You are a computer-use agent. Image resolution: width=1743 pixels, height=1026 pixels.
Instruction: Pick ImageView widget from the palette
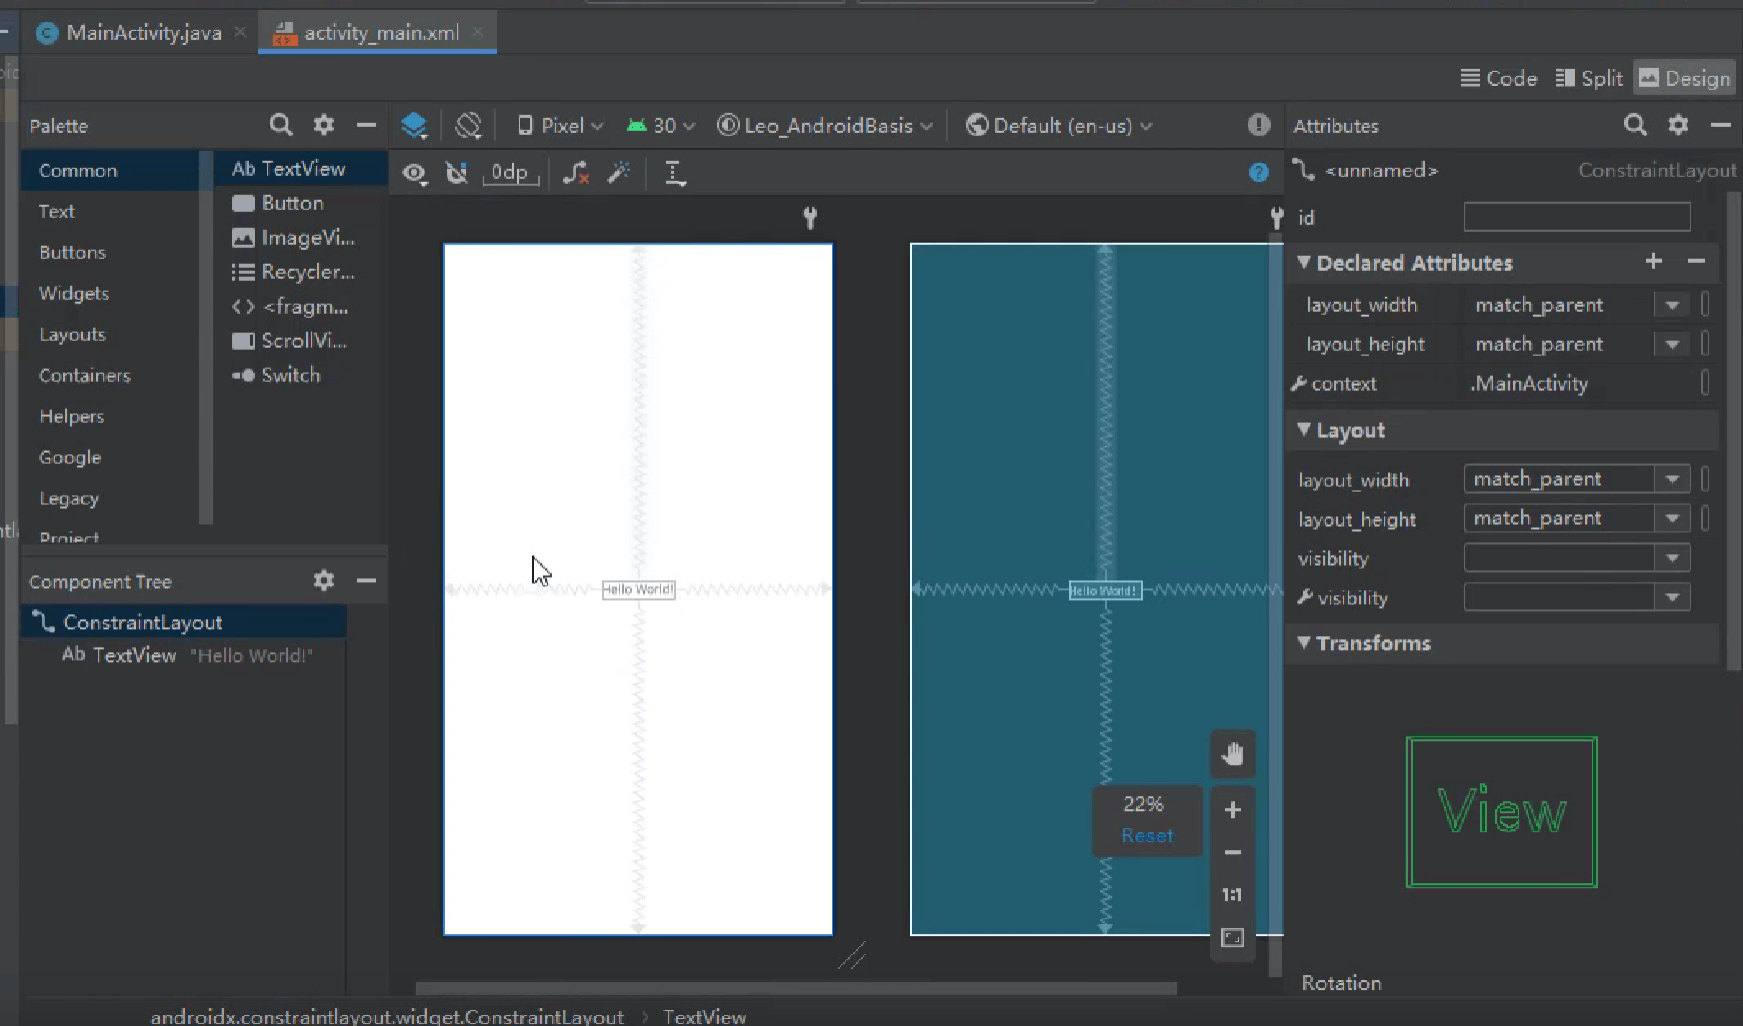pos(300,237)
